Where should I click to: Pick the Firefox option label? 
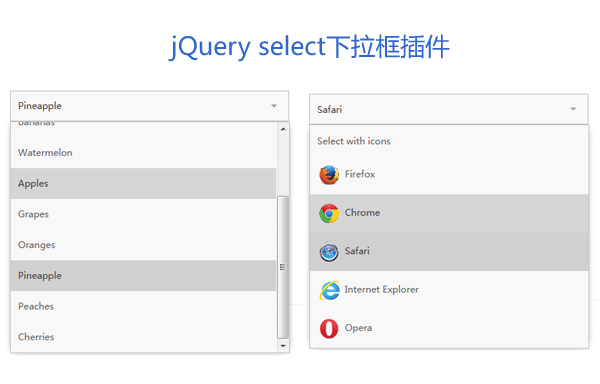[x=360, y=174]
